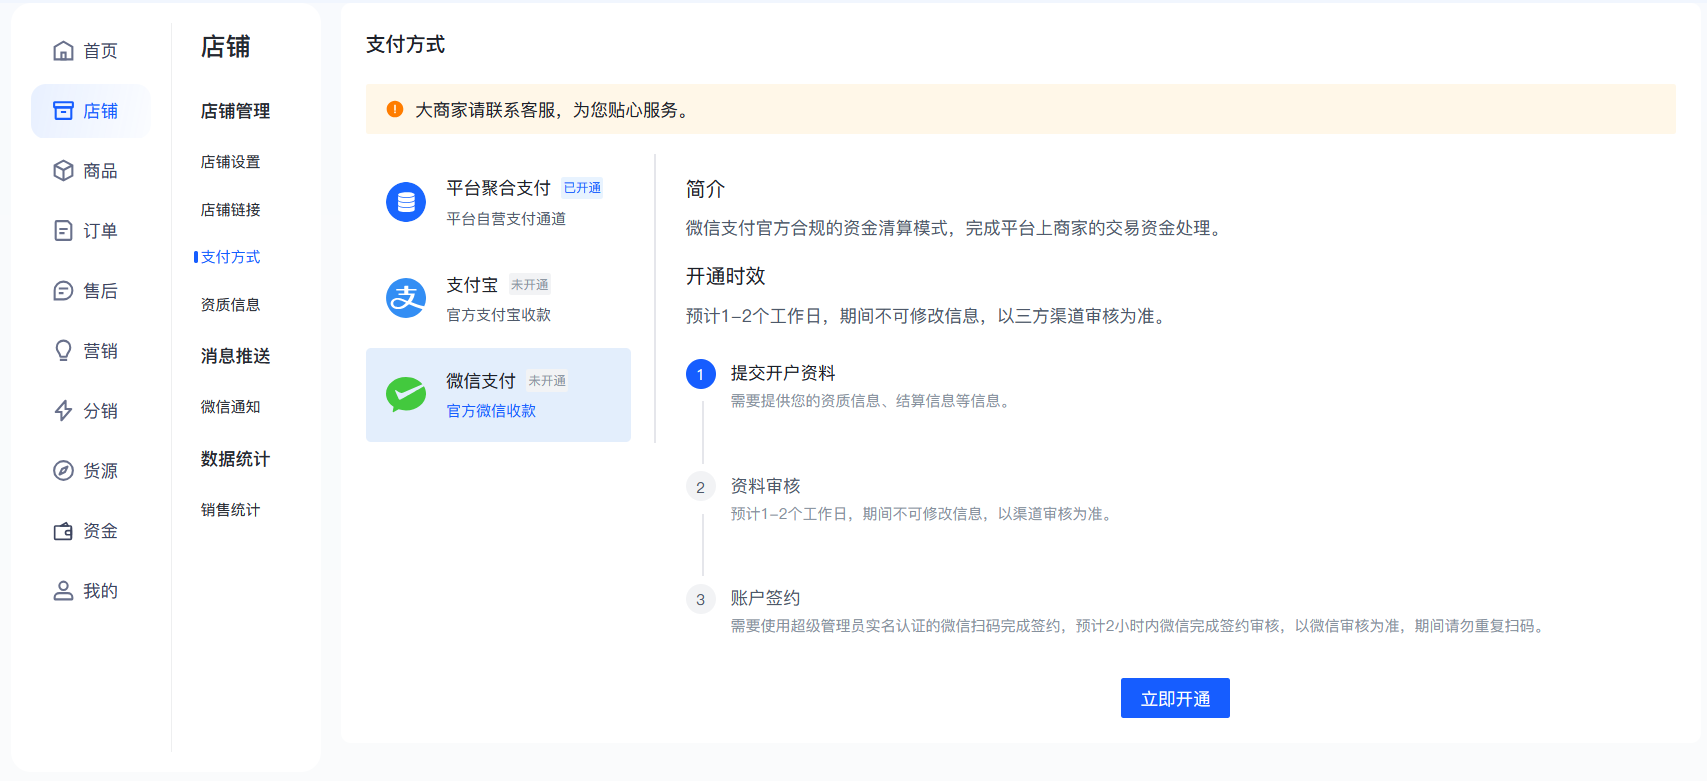
Task: Click the WeChat Pay green logo
Action: tap(406, 395)
